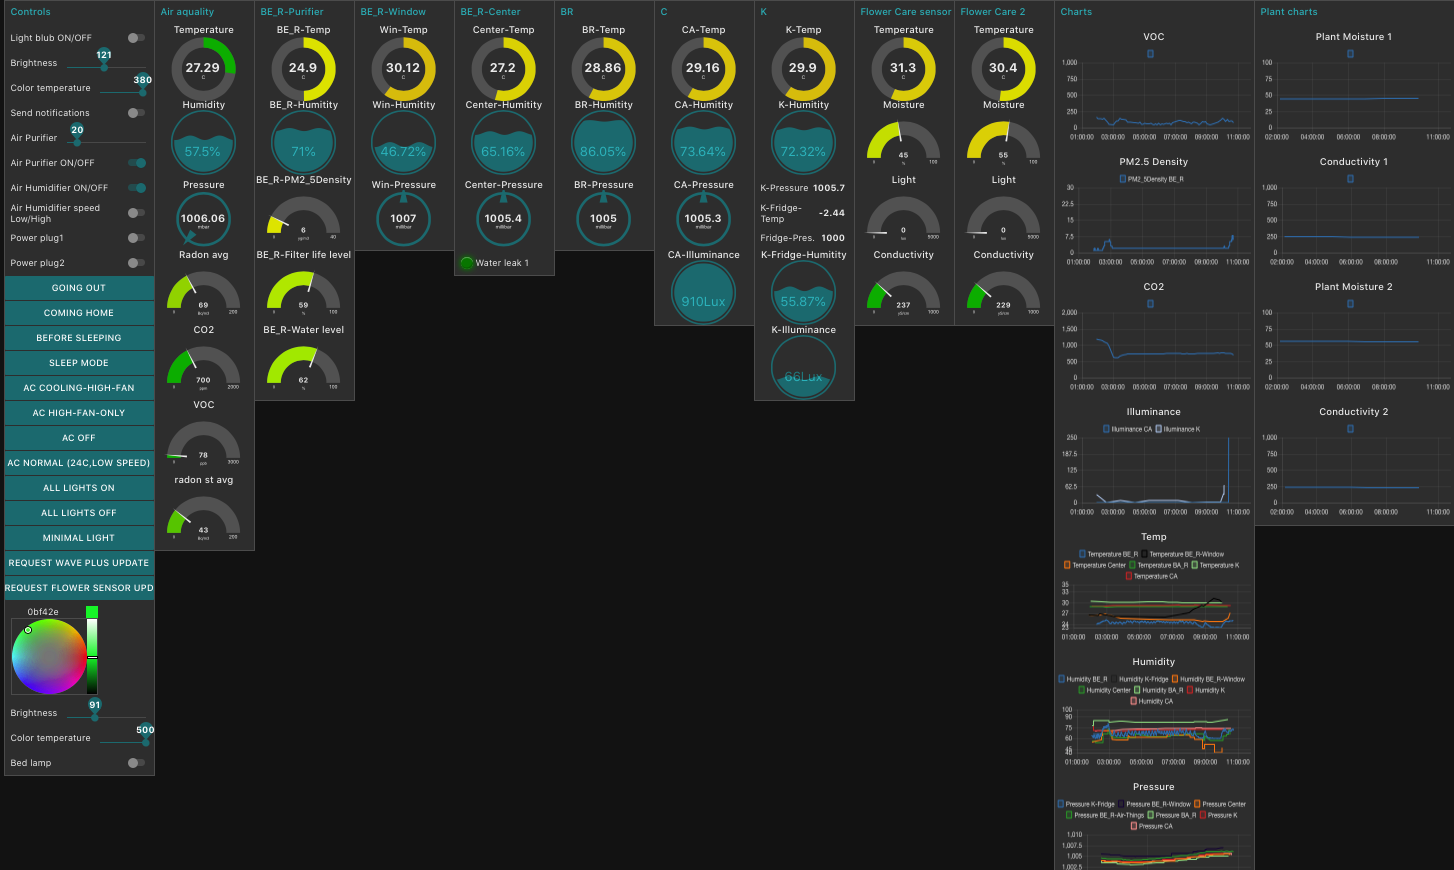
Task: Click the BE_R-Water level gauge
Action: point(303,367)
